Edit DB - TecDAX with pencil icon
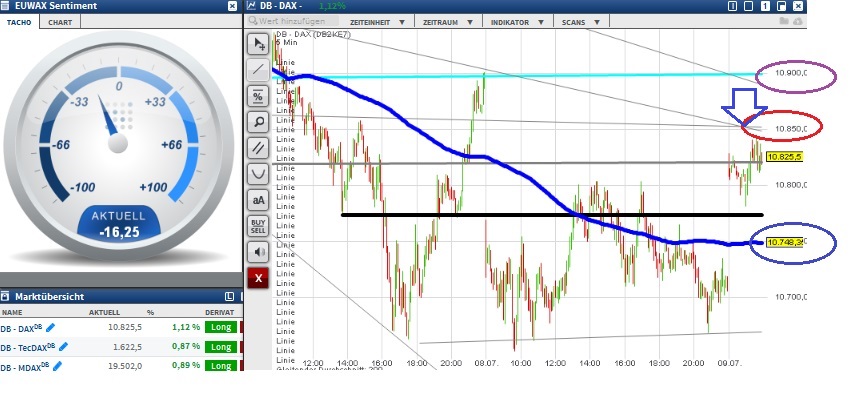Image resolution: width=856 pixels, height=394 pixels. (63, 347)
